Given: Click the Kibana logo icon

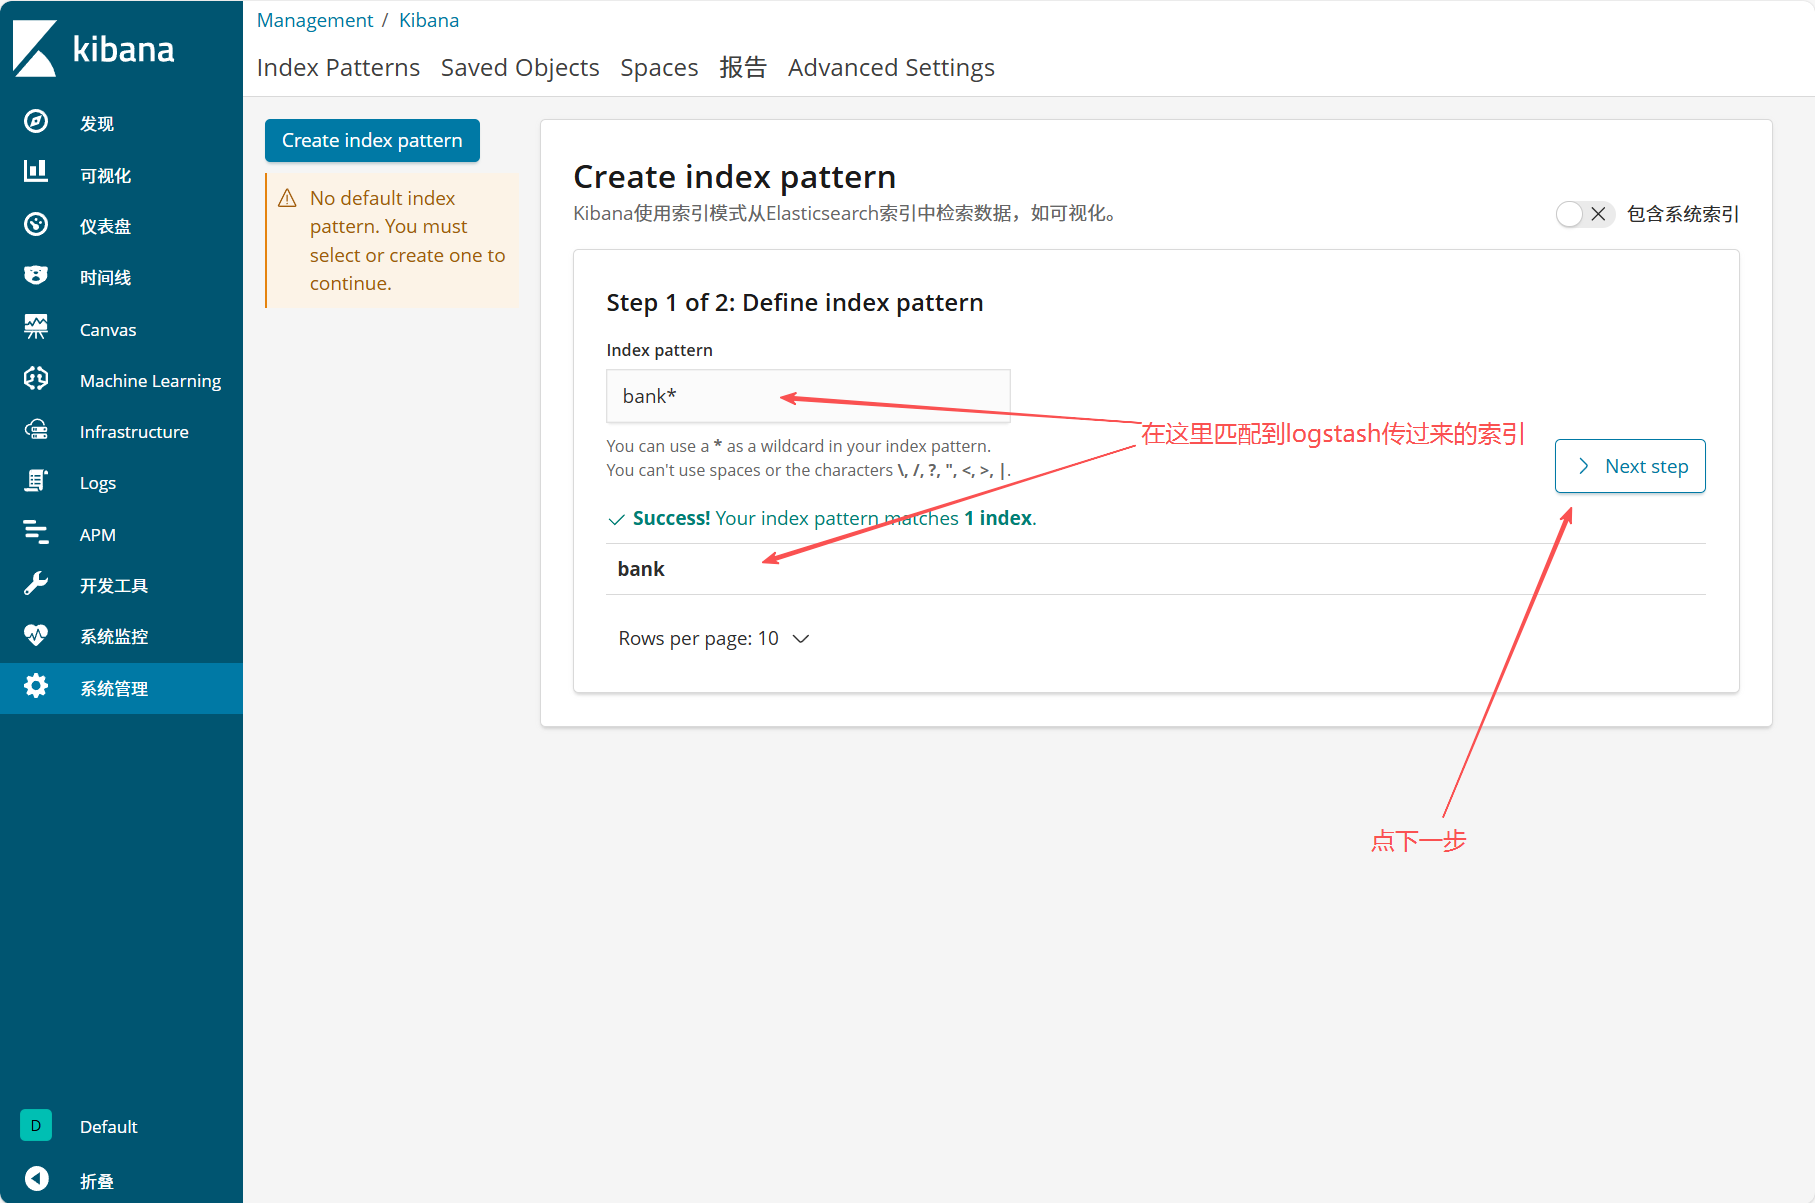Looking at the screenshot, I should [x=35, y=48].
